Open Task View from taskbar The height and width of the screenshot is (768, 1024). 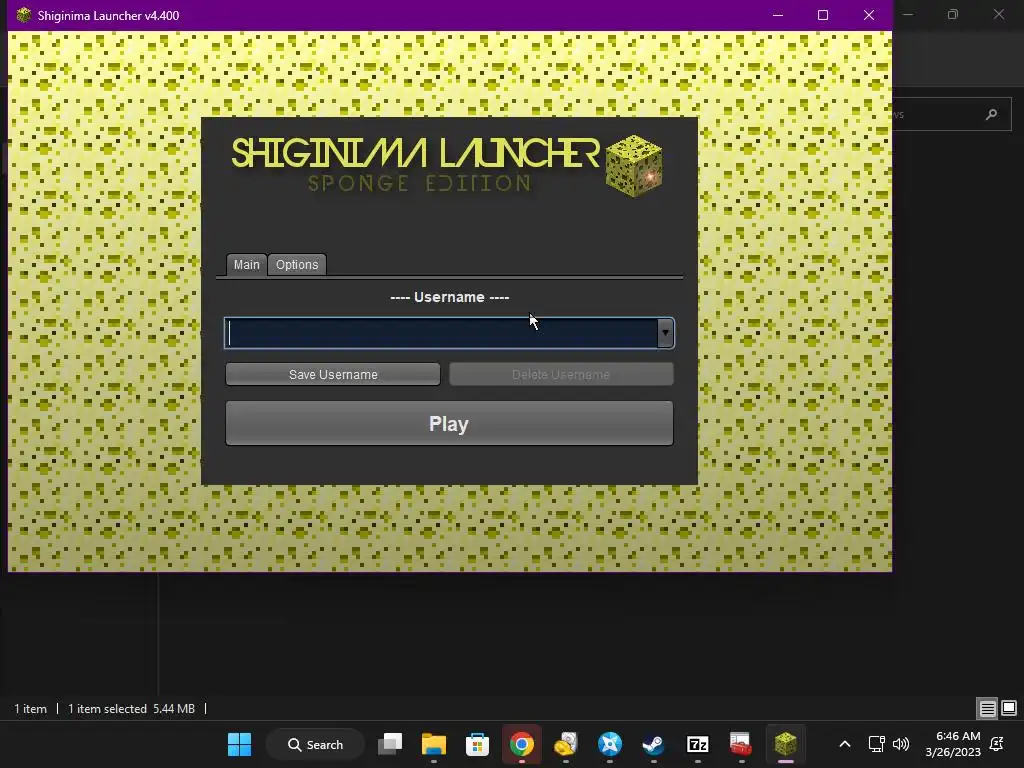[390, 744]
